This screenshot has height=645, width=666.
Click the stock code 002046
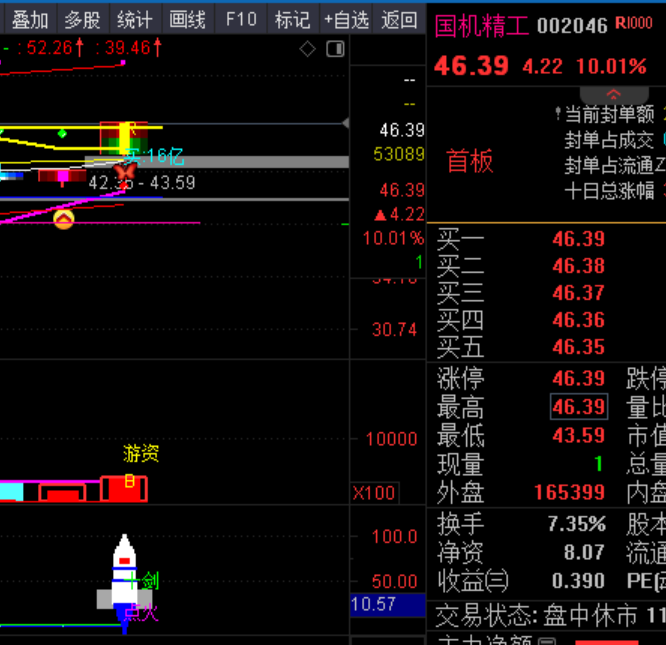coord(572,26)
